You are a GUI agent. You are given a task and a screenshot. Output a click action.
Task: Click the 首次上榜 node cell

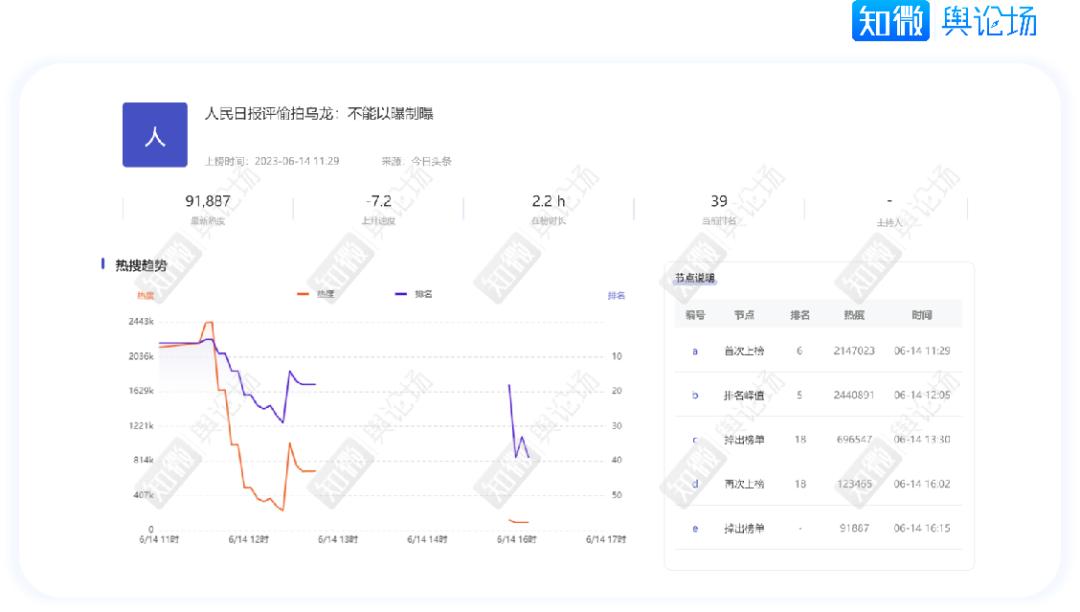click(744, 351)
